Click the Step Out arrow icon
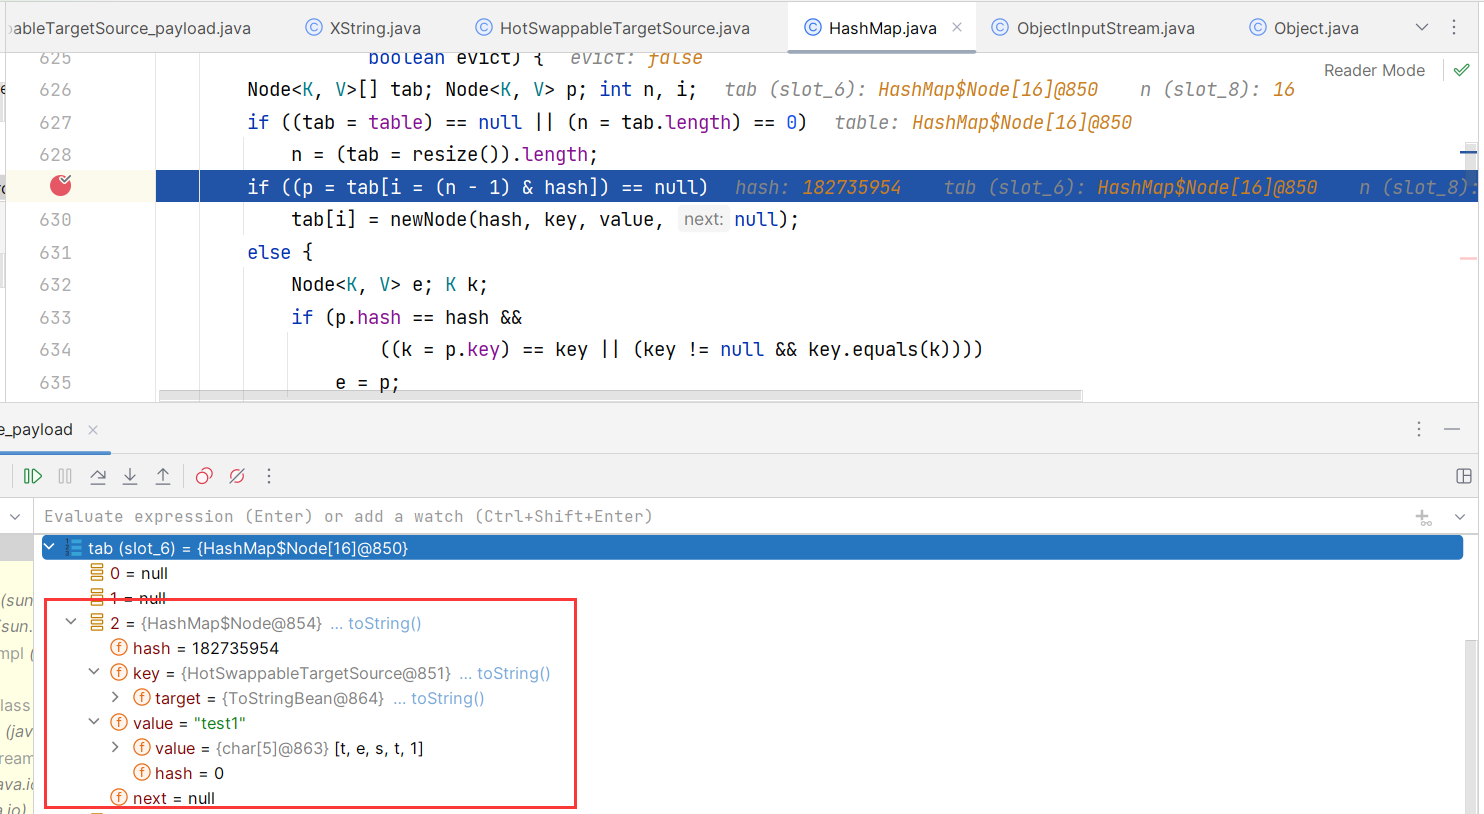The width and height of the screenshot is (1484, 814). 163,477
